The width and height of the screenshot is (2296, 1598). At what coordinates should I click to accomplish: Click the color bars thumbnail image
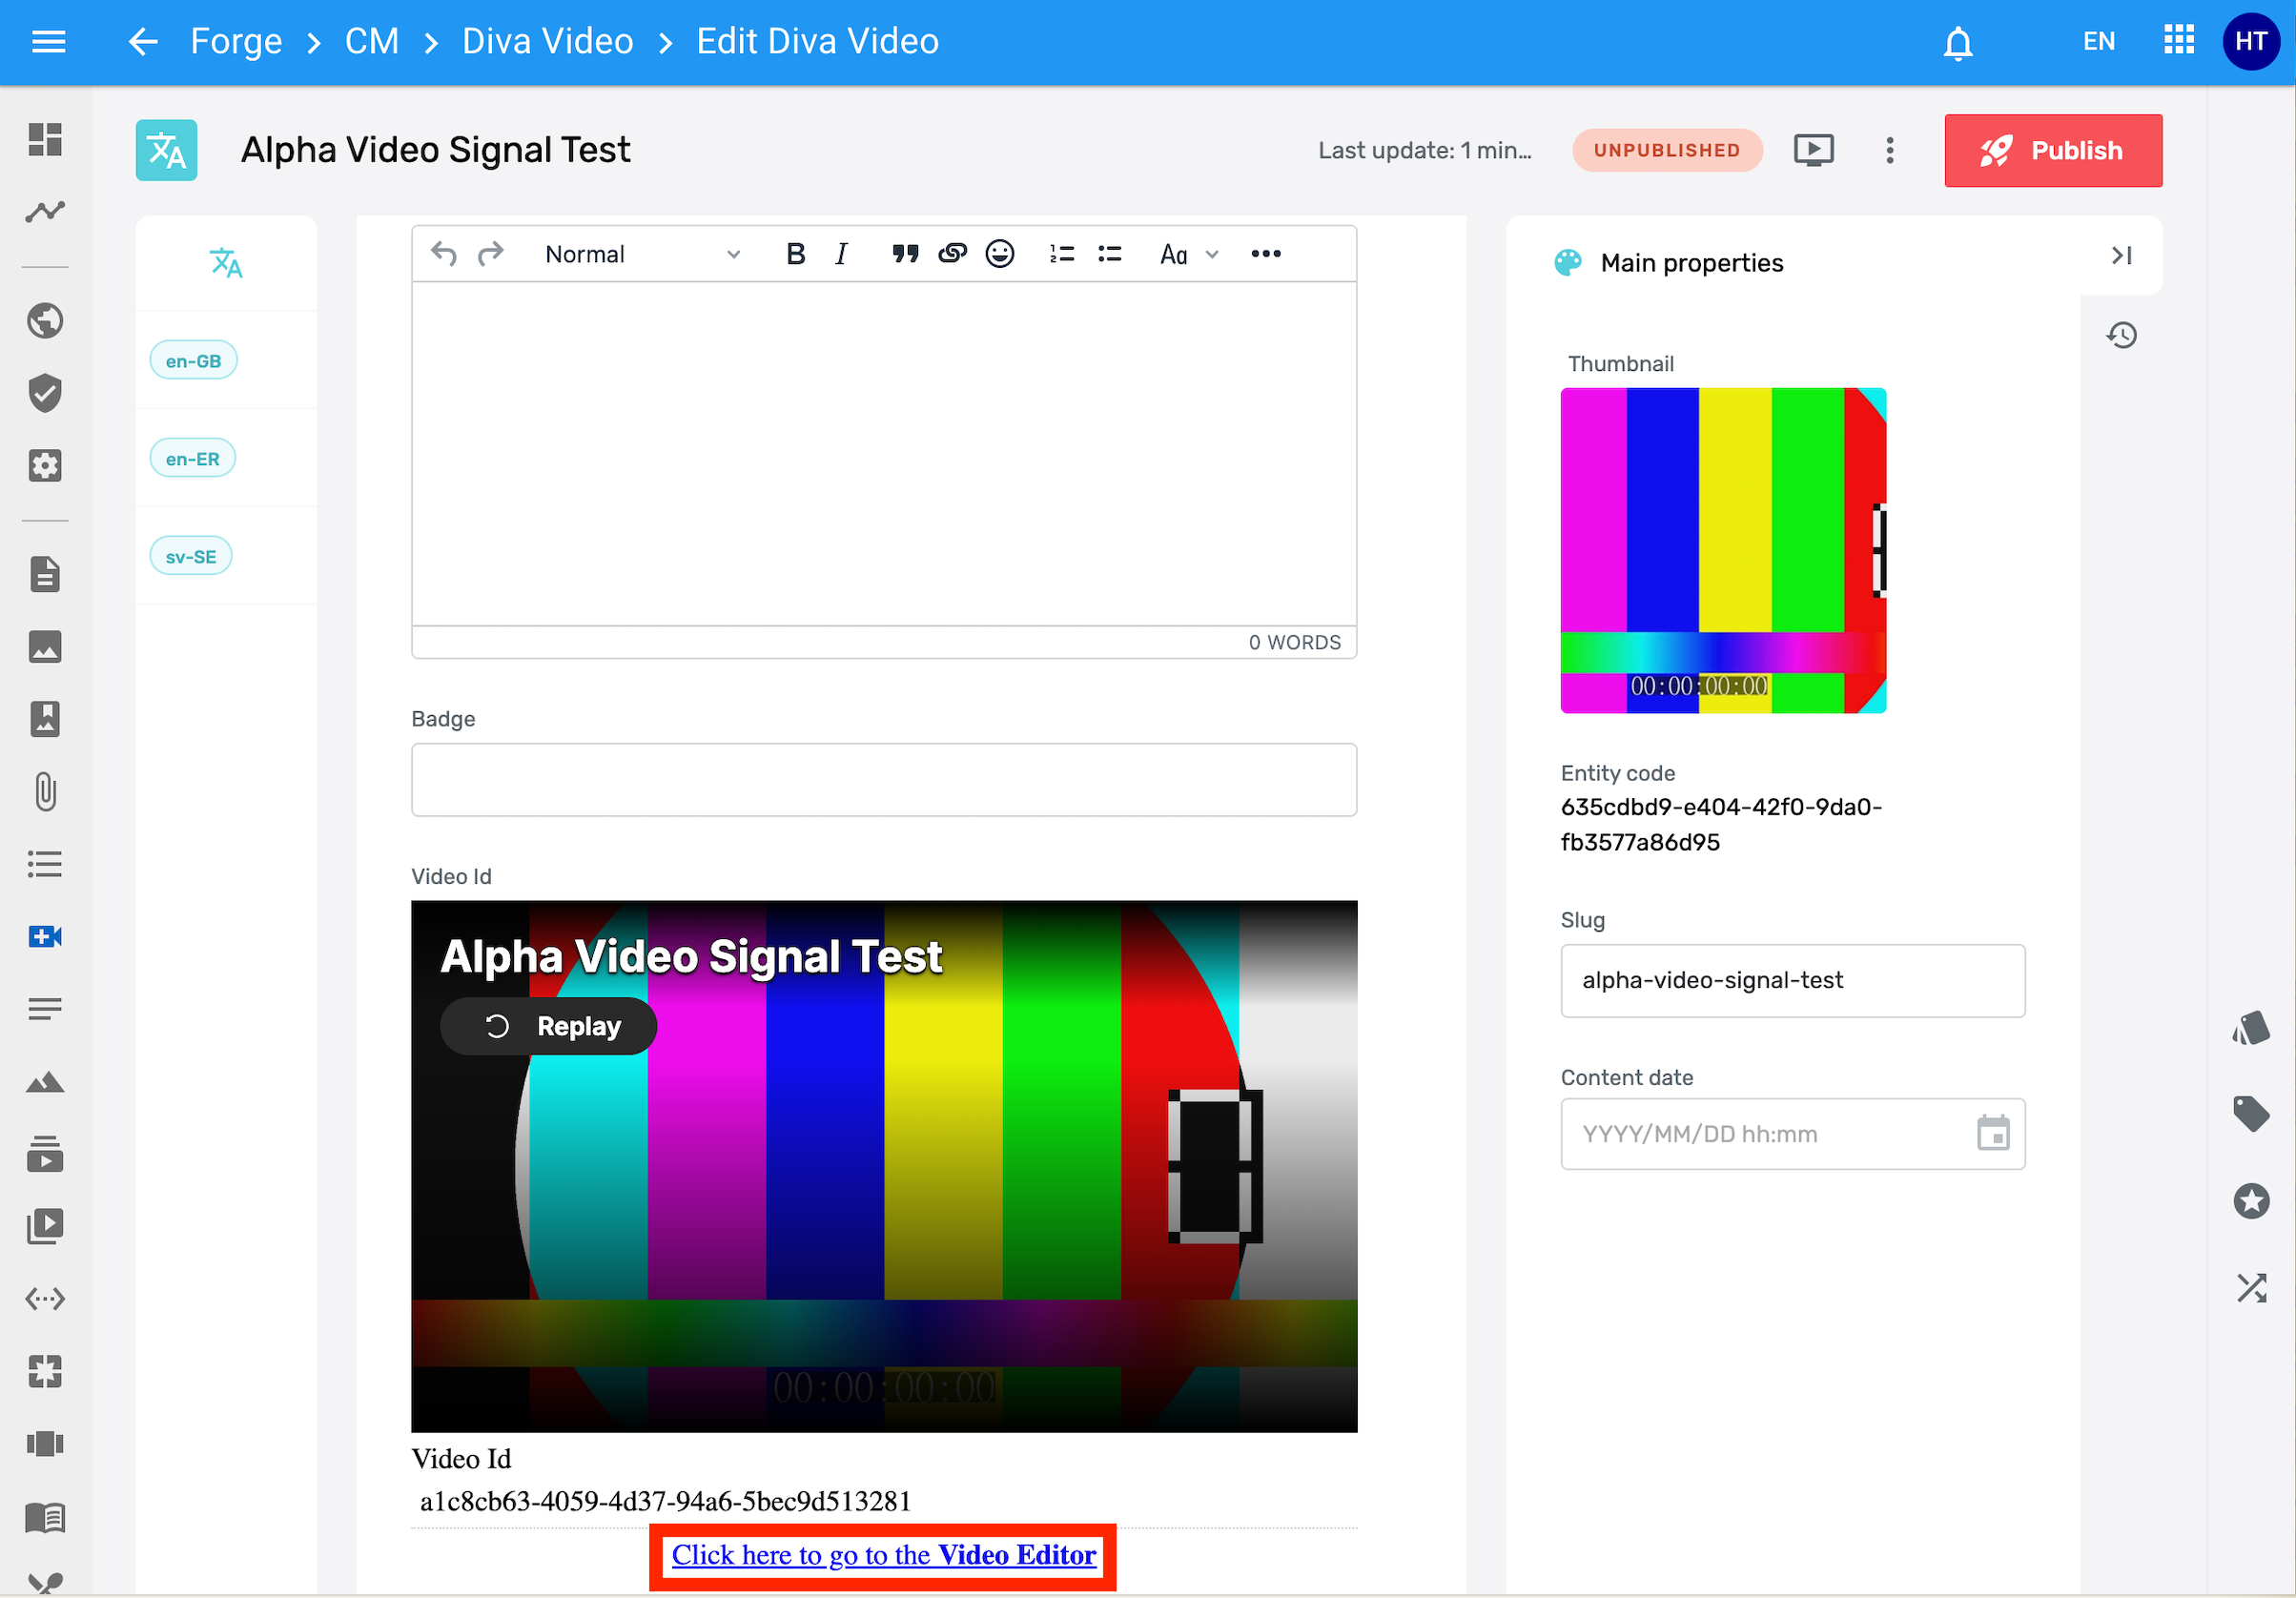click(1723, 550)
